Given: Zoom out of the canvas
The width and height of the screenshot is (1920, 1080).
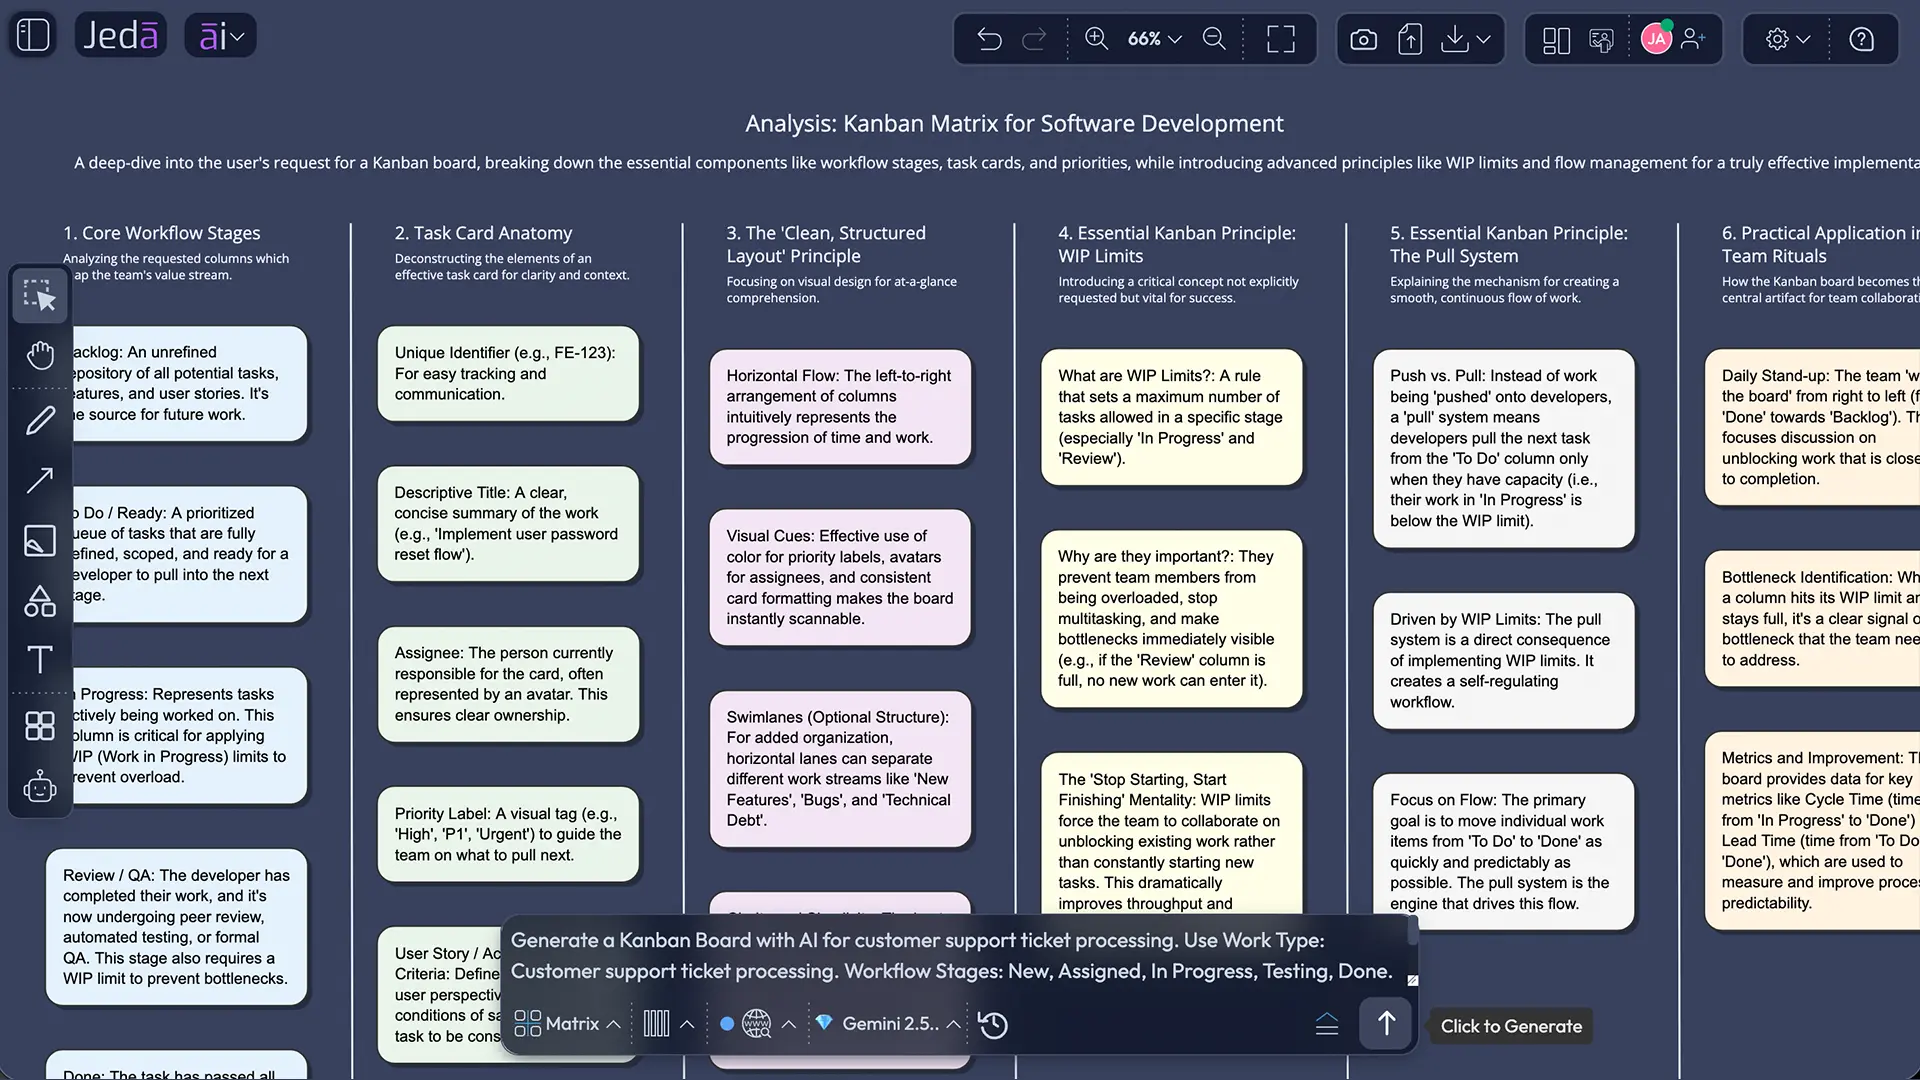Looking at the screenshot, I should 1214,39.
